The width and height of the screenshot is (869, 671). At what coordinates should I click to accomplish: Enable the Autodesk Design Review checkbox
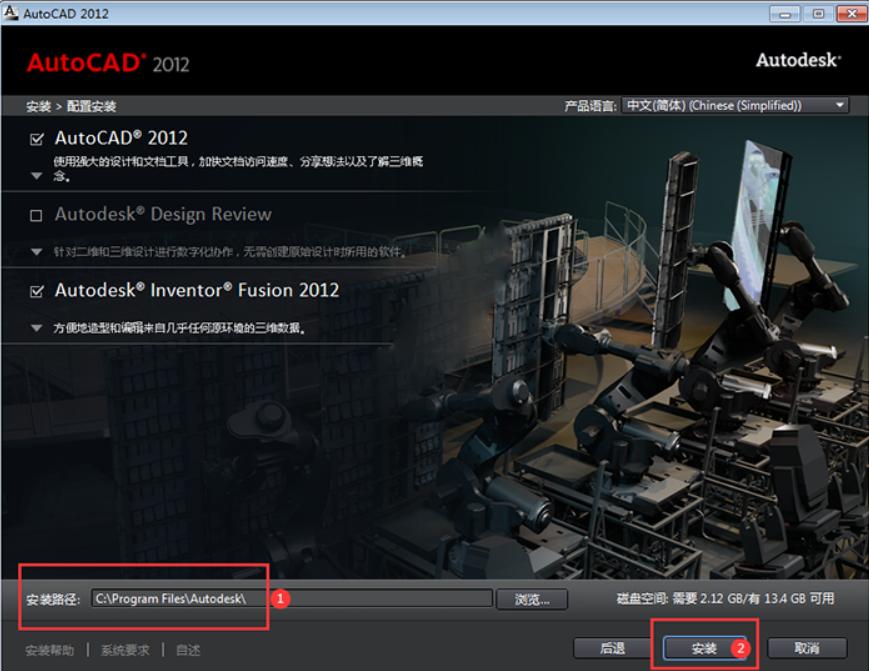click(36, 216)
